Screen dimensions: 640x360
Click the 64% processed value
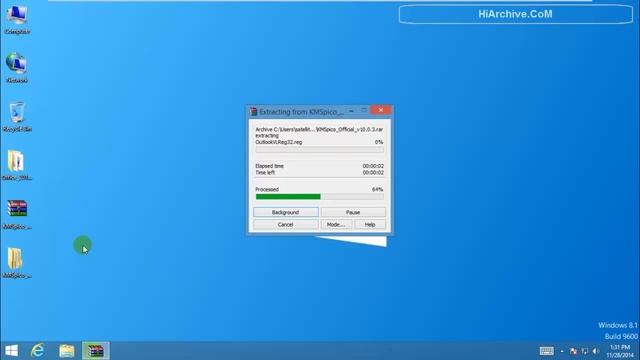point(378,190)
